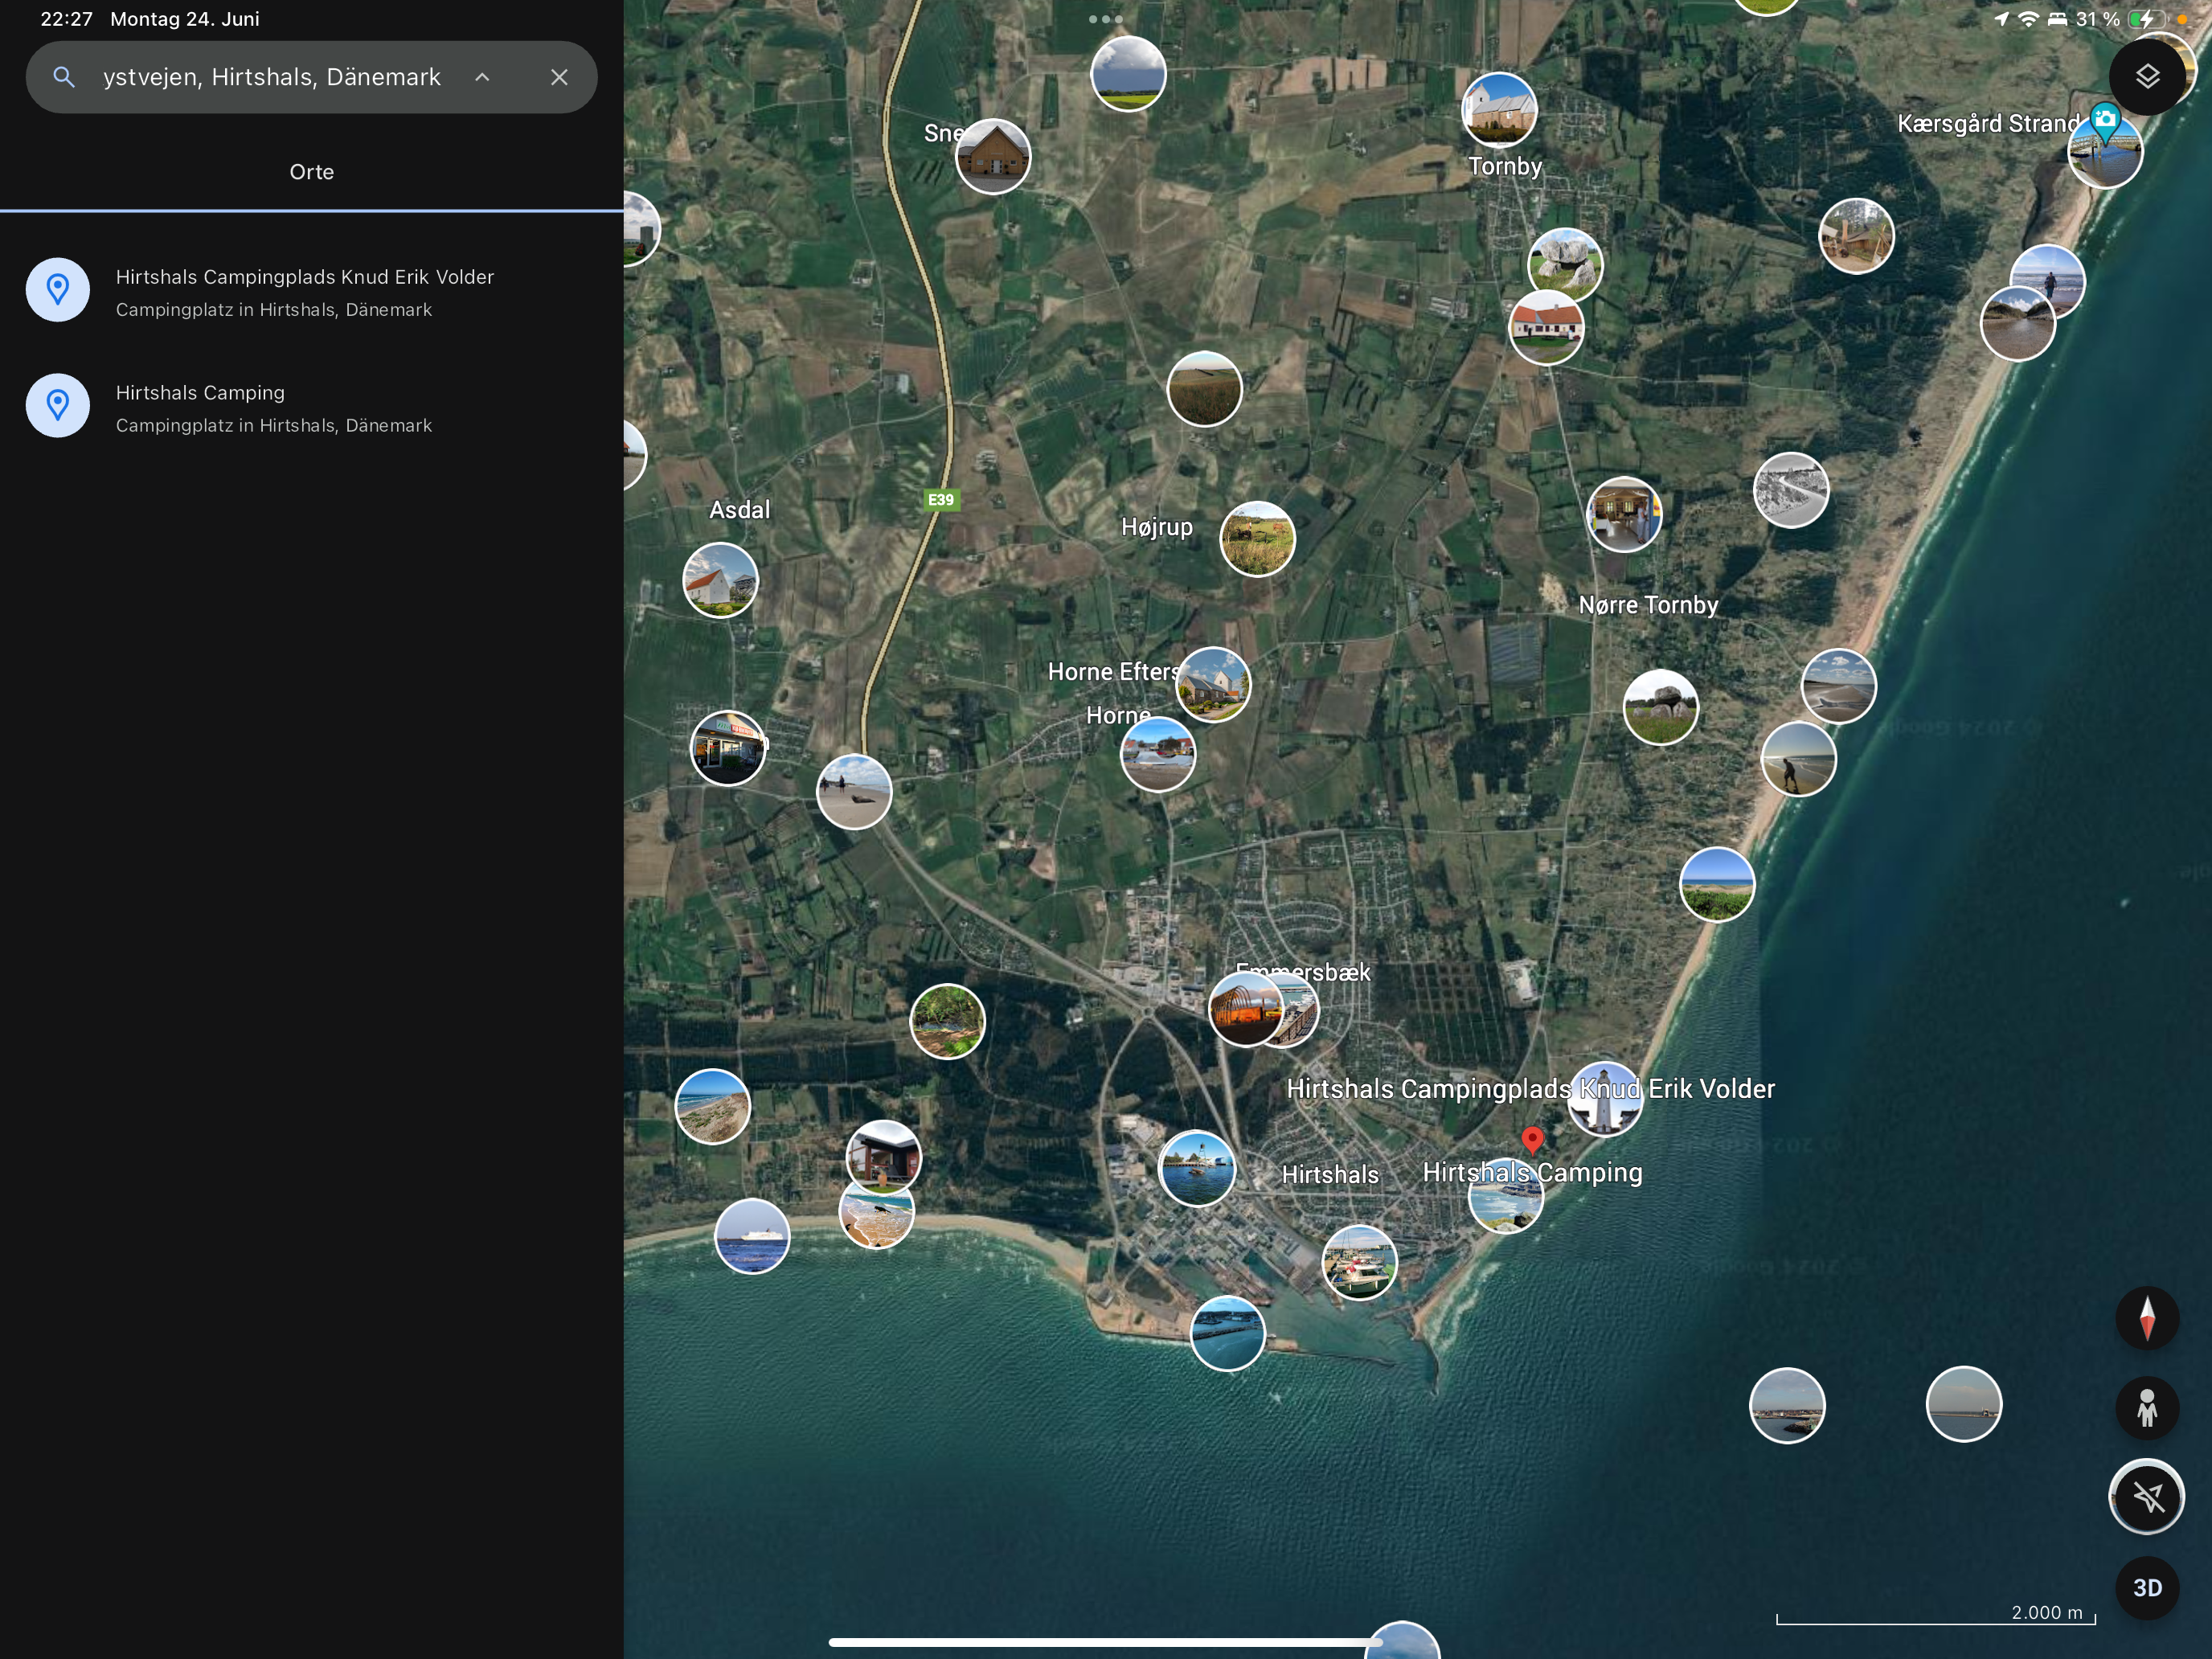Clear the search field text

(559, 77)
